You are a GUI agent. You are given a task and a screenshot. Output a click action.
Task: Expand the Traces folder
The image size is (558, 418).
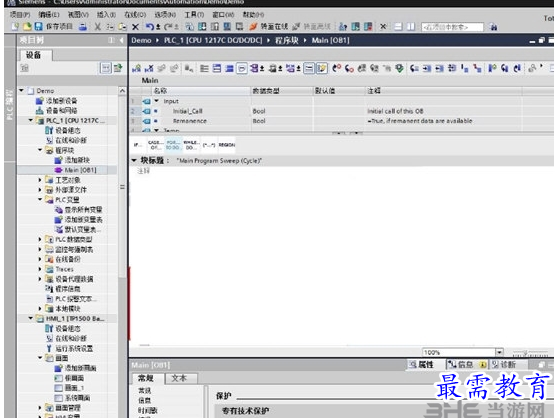pyautogui.click(x=40, y=269)
